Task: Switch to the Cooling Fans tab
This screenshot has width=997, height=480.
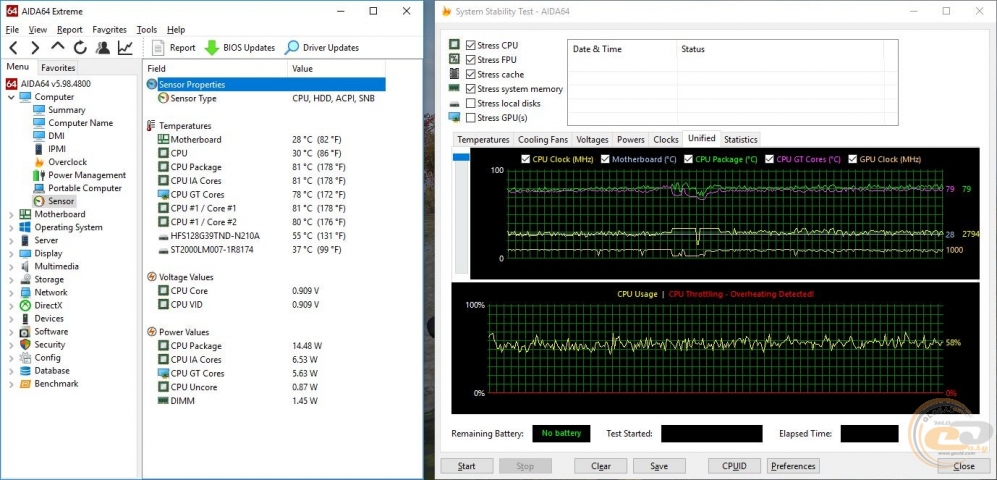Action: pyautogui.click(x=542, y=139)
